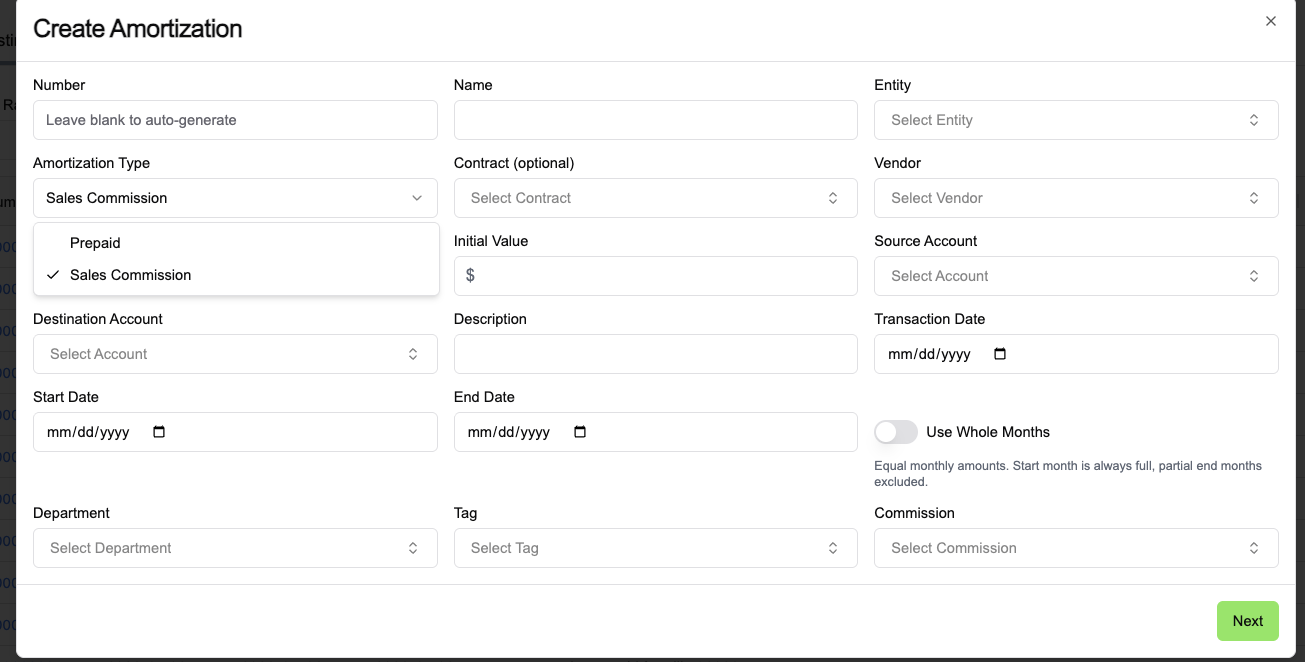Open the End Date calendar picker icon
Screen dimensions: 1305x662
tap(580, 432)
